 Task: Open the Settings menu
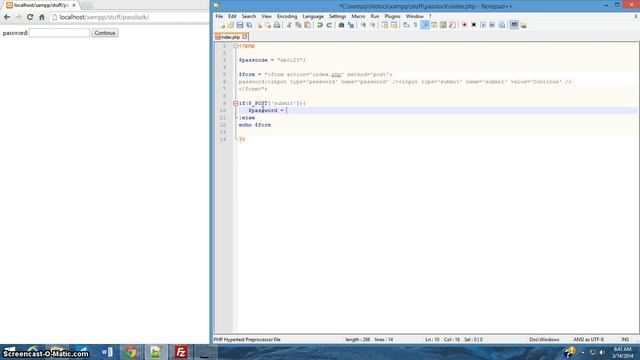(337, 16)
